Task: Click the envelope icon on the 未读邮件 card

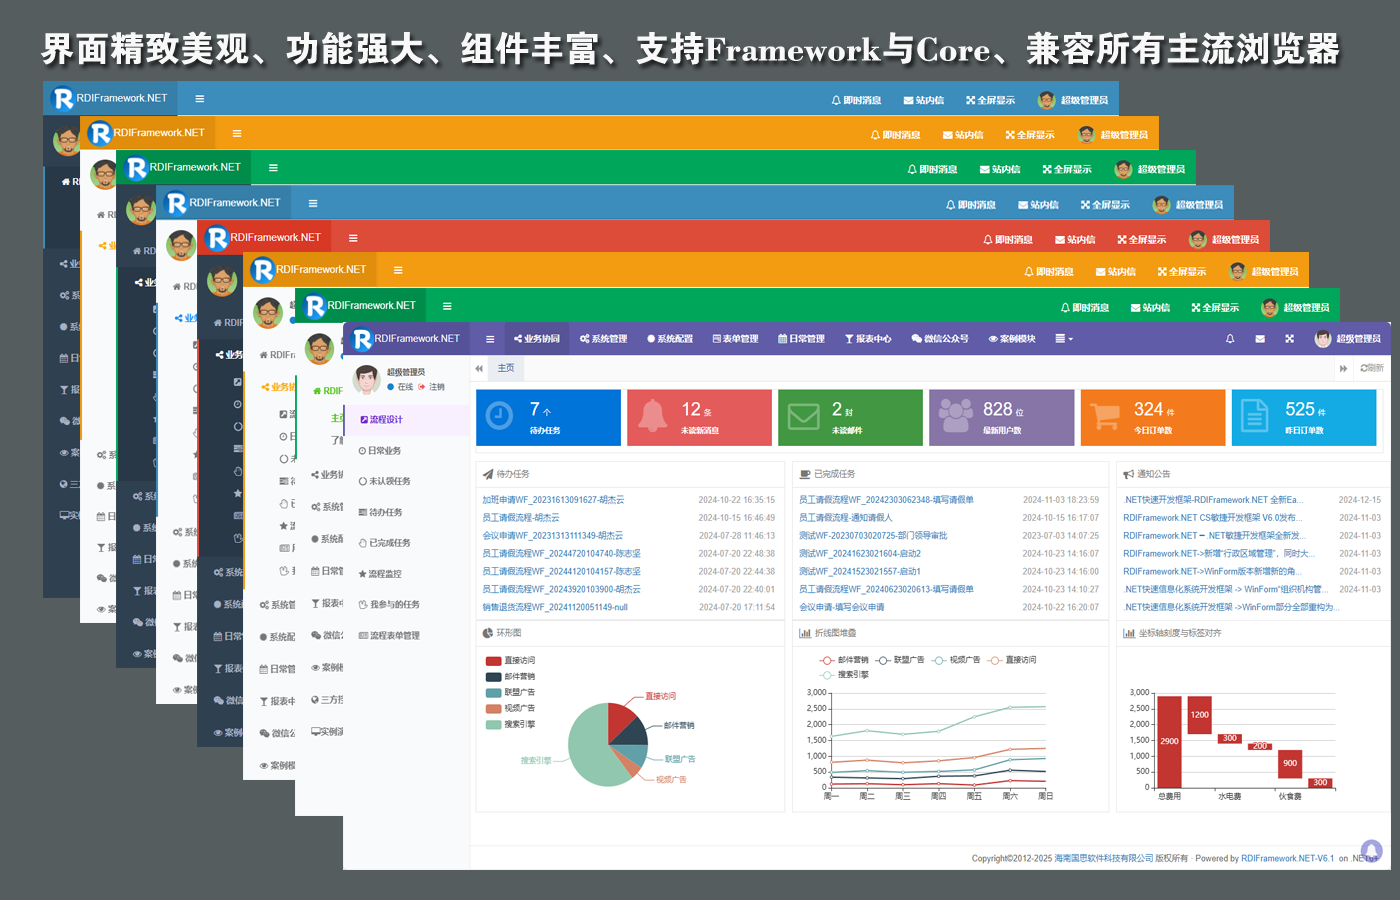Action: (x=804, y=416)
